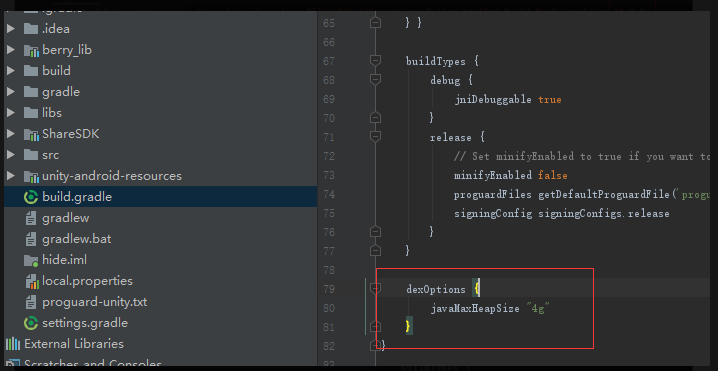
Task: Click the ShareSDK module folder icon
Action: click(x=31, y=134)
